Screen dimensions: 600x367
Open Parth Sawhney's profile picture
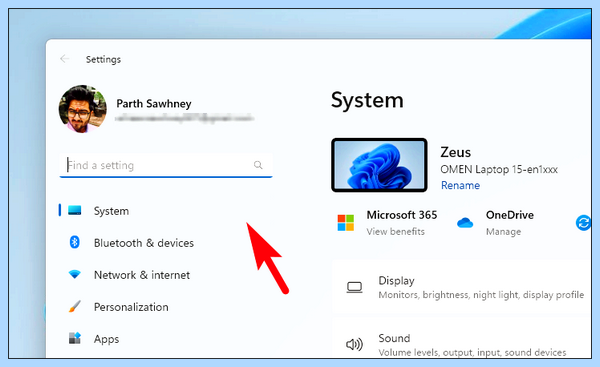83,109
